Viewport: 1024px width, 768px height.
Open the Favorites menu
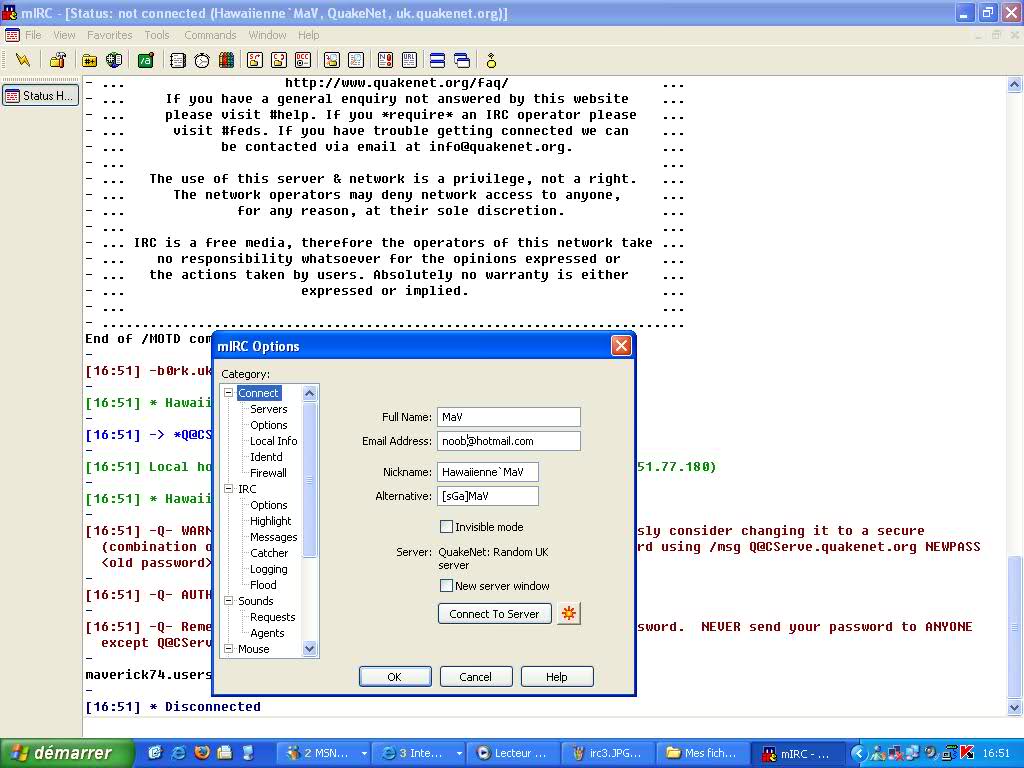coord(110,35)
